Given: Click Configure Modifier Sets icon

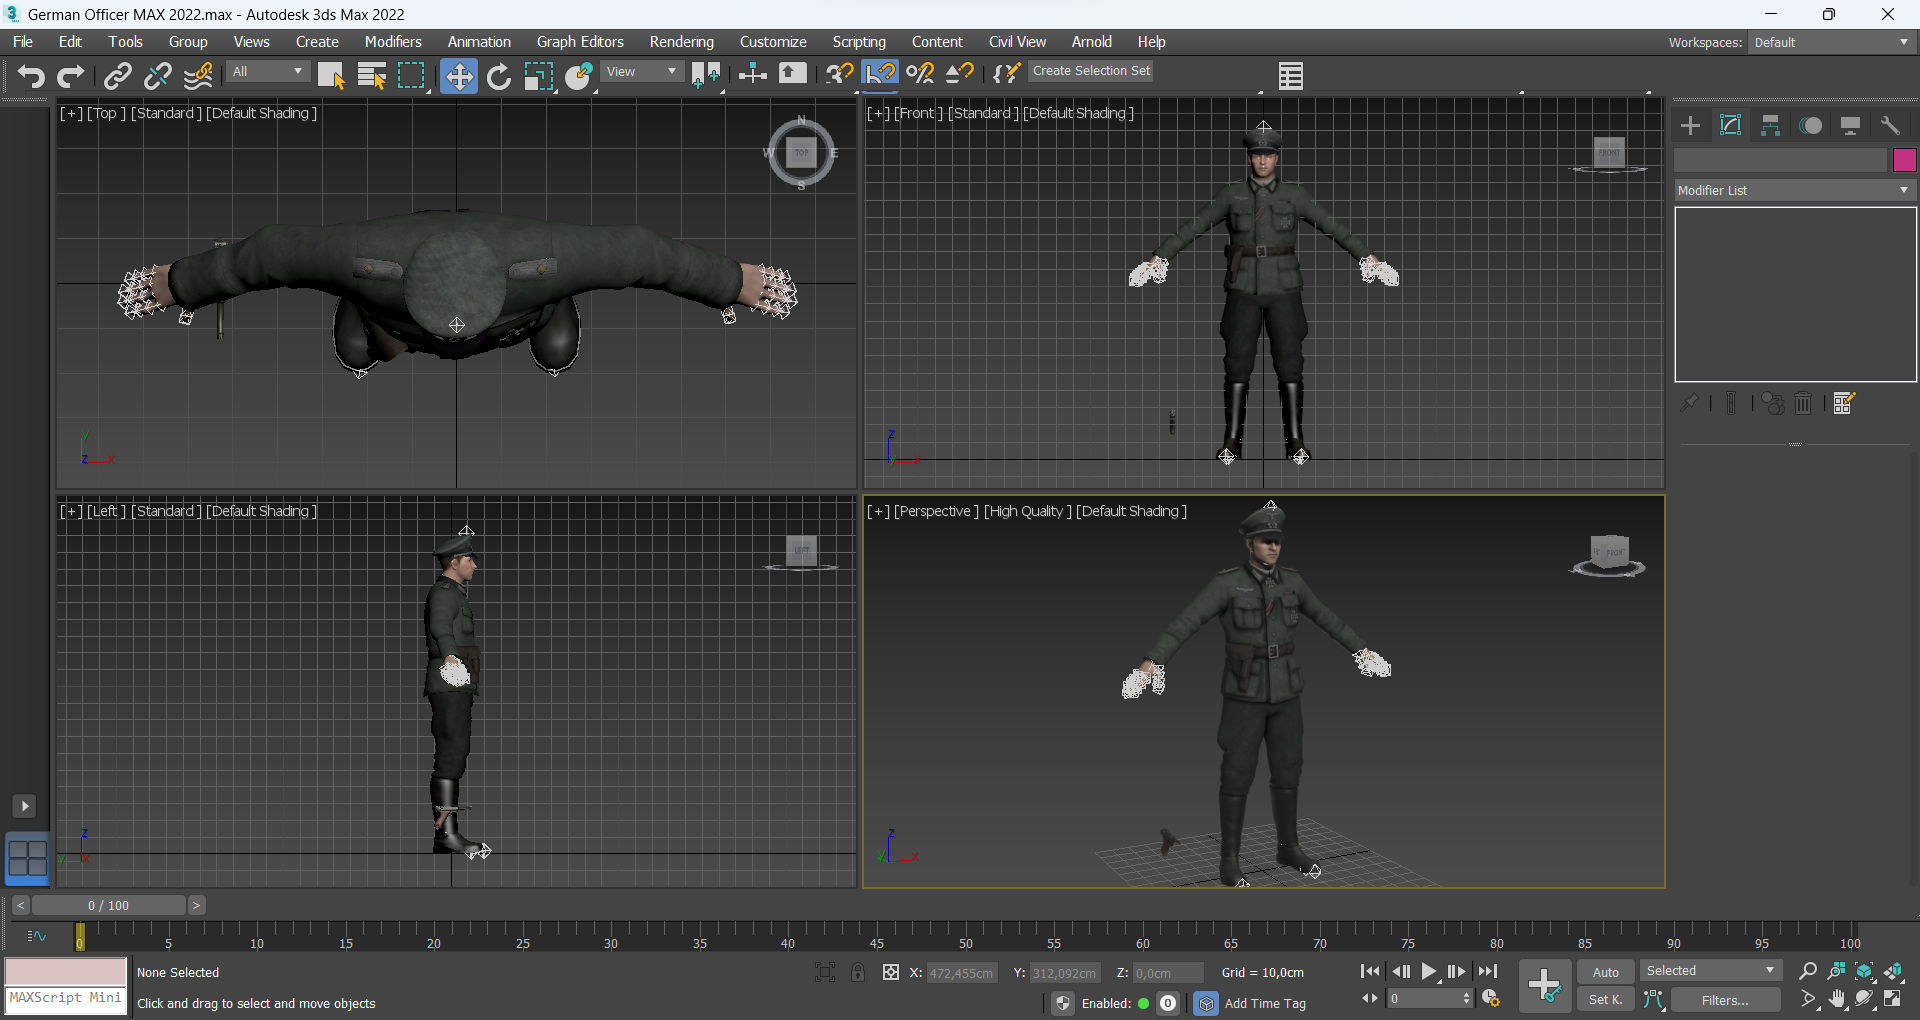Looking at the screenshot, I should pos(1845,403).
